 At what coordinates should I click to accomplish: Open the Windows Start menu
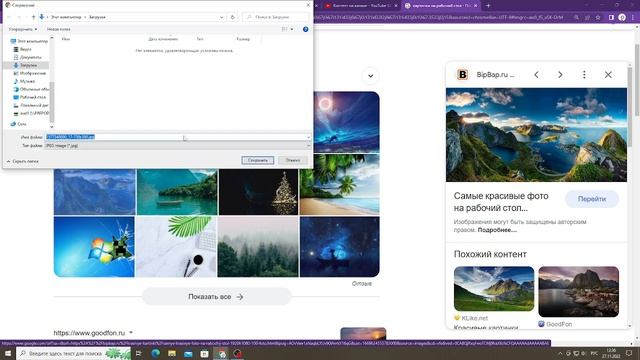tap(8, 353)
